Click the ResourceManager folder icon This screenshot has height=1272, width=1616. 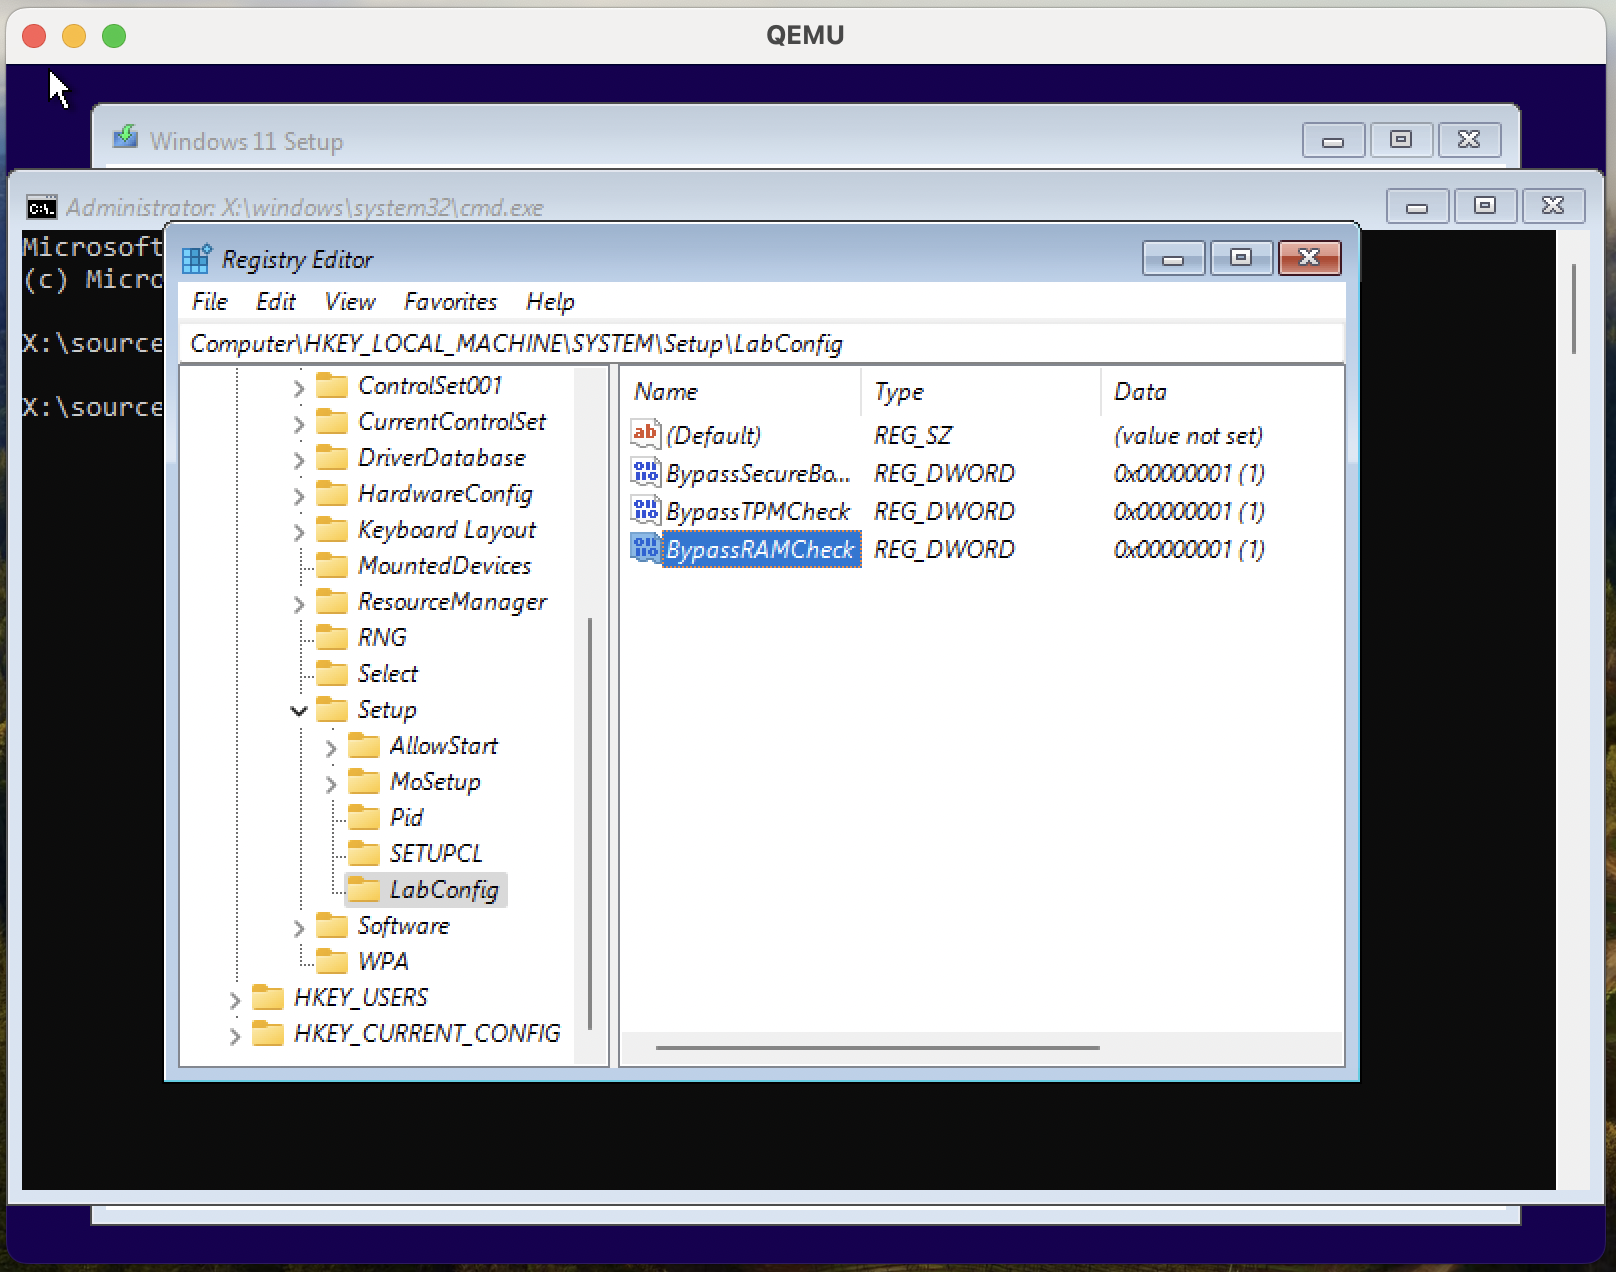pos(332,601)
